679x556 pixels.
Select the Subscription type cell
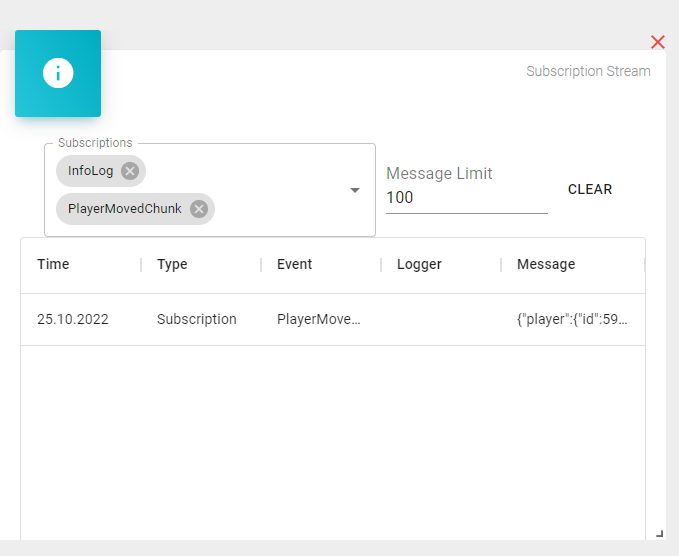coord(197,320)
